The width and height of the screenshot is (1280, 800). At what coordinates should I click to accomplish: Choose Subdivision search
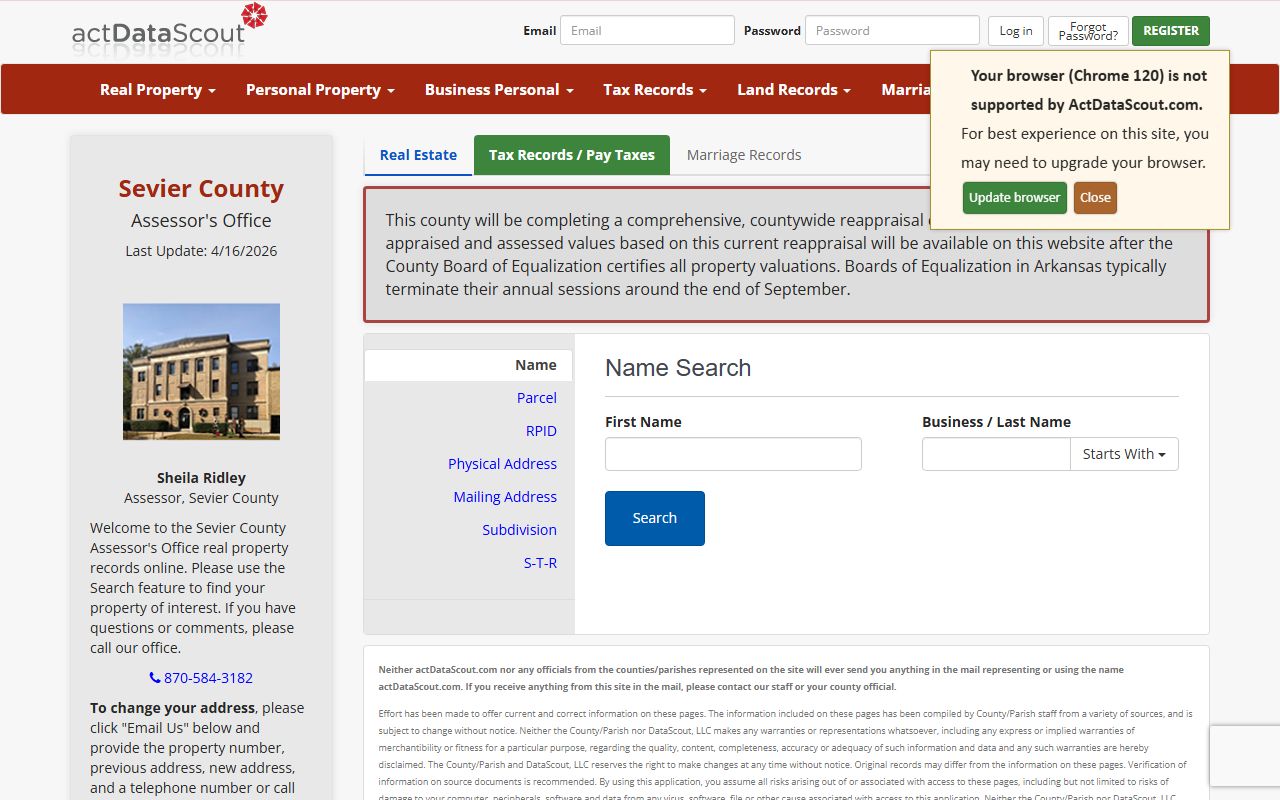click(519, 530)
